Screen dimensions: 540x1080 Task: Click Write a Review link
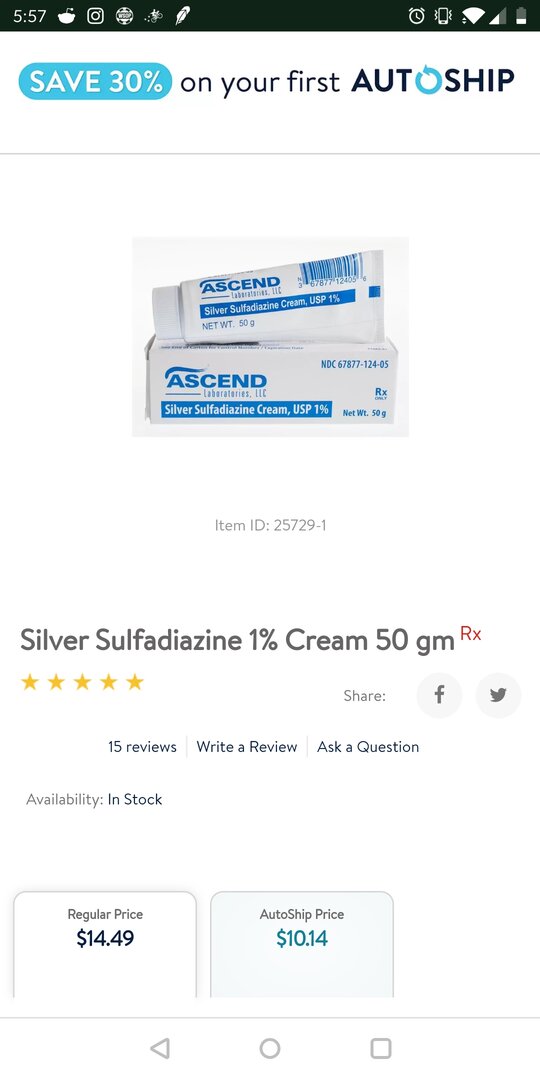point(247,747)
